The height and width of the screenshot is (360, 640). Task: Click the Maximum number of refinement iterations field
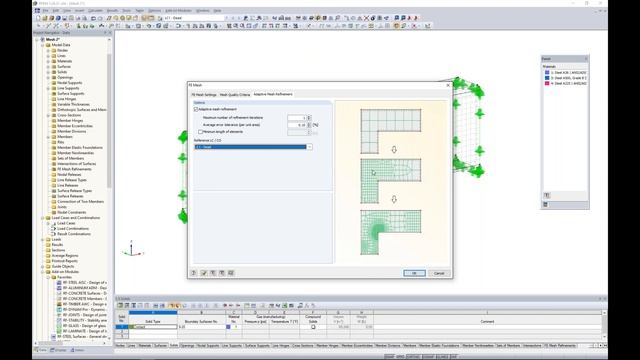coord(297,118)
